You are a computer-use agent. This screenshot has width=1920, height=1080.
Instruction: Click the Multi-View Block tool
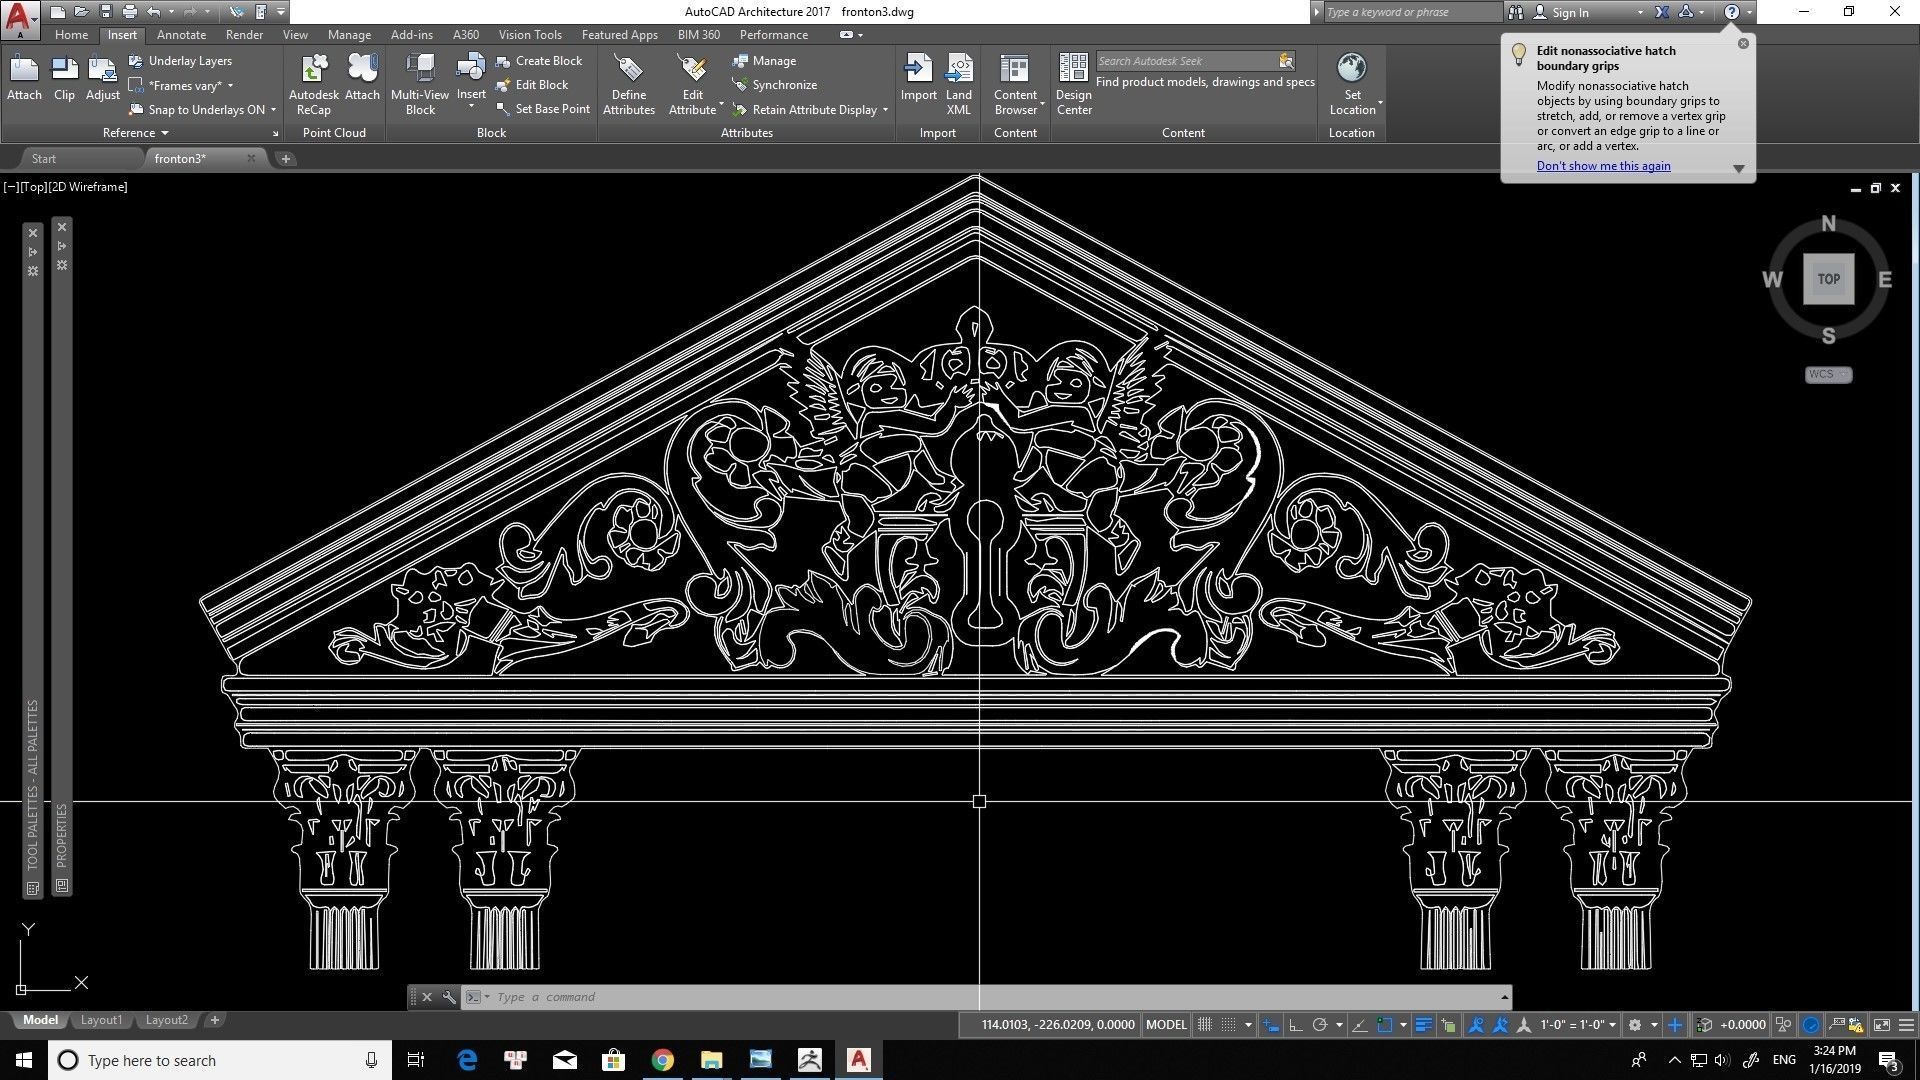tap(420, 84)
